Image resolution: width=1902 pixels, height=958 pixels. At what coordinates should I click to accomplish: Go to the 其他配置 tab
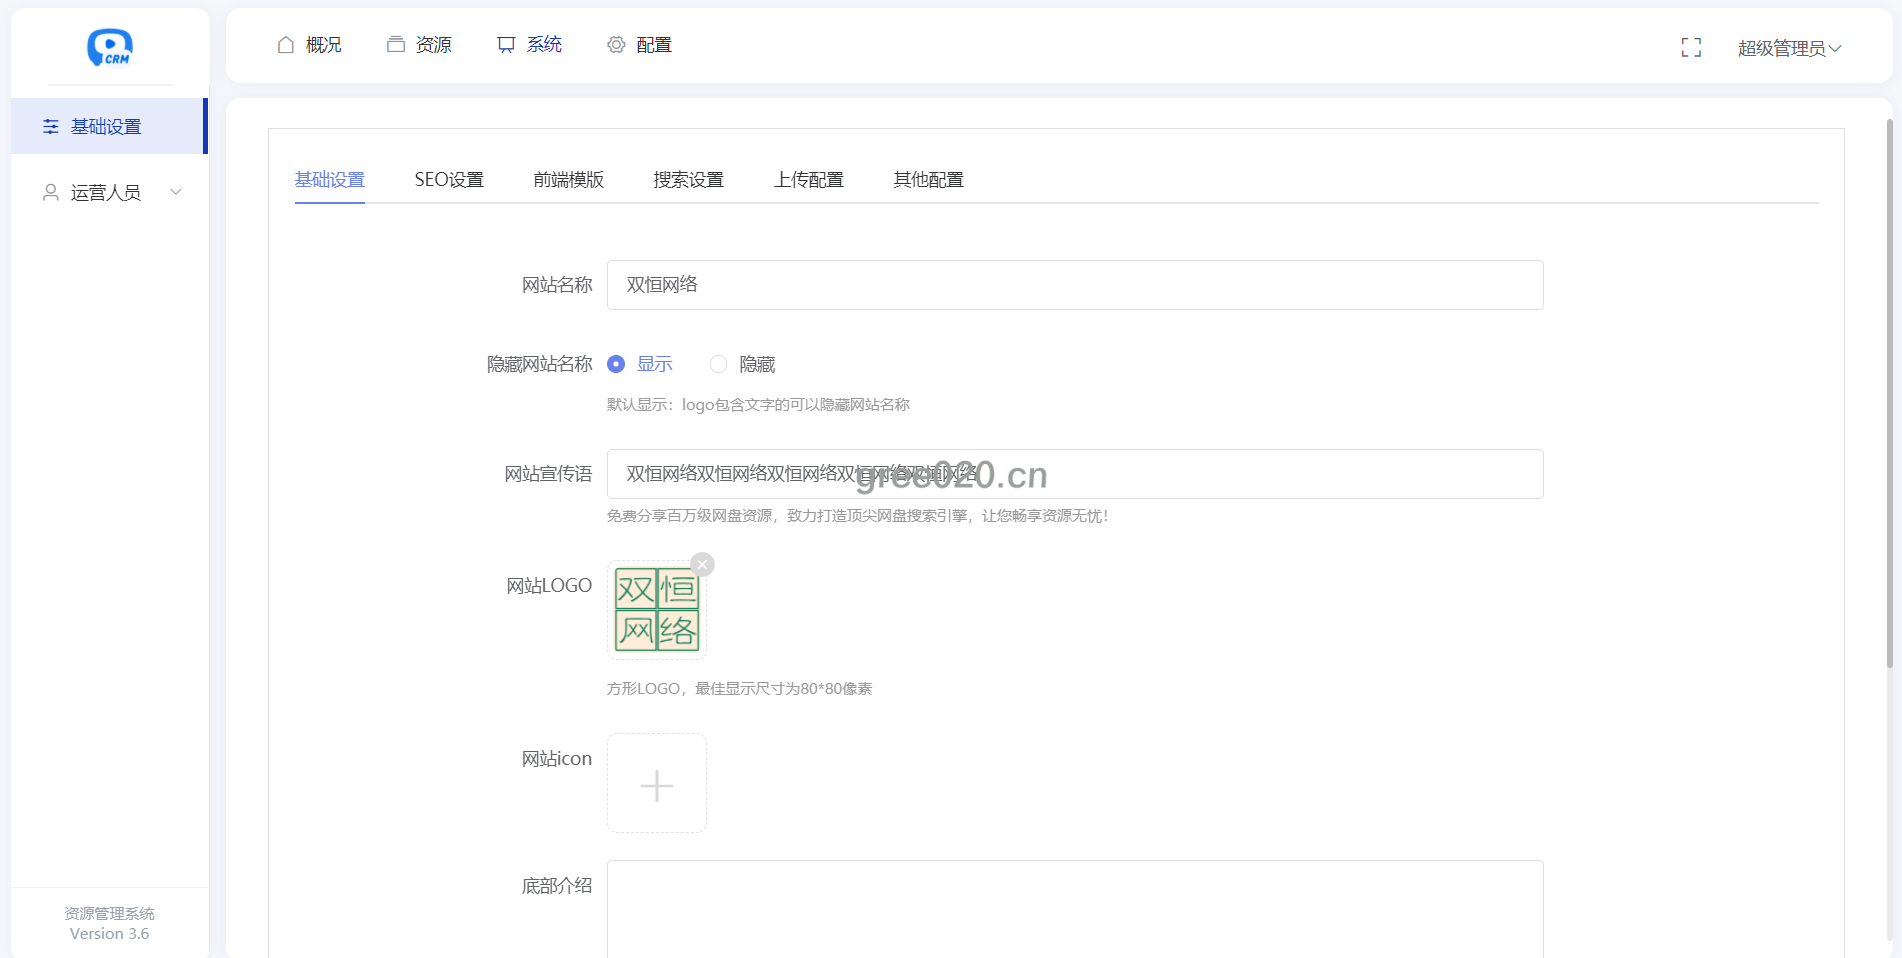(928, 180)
